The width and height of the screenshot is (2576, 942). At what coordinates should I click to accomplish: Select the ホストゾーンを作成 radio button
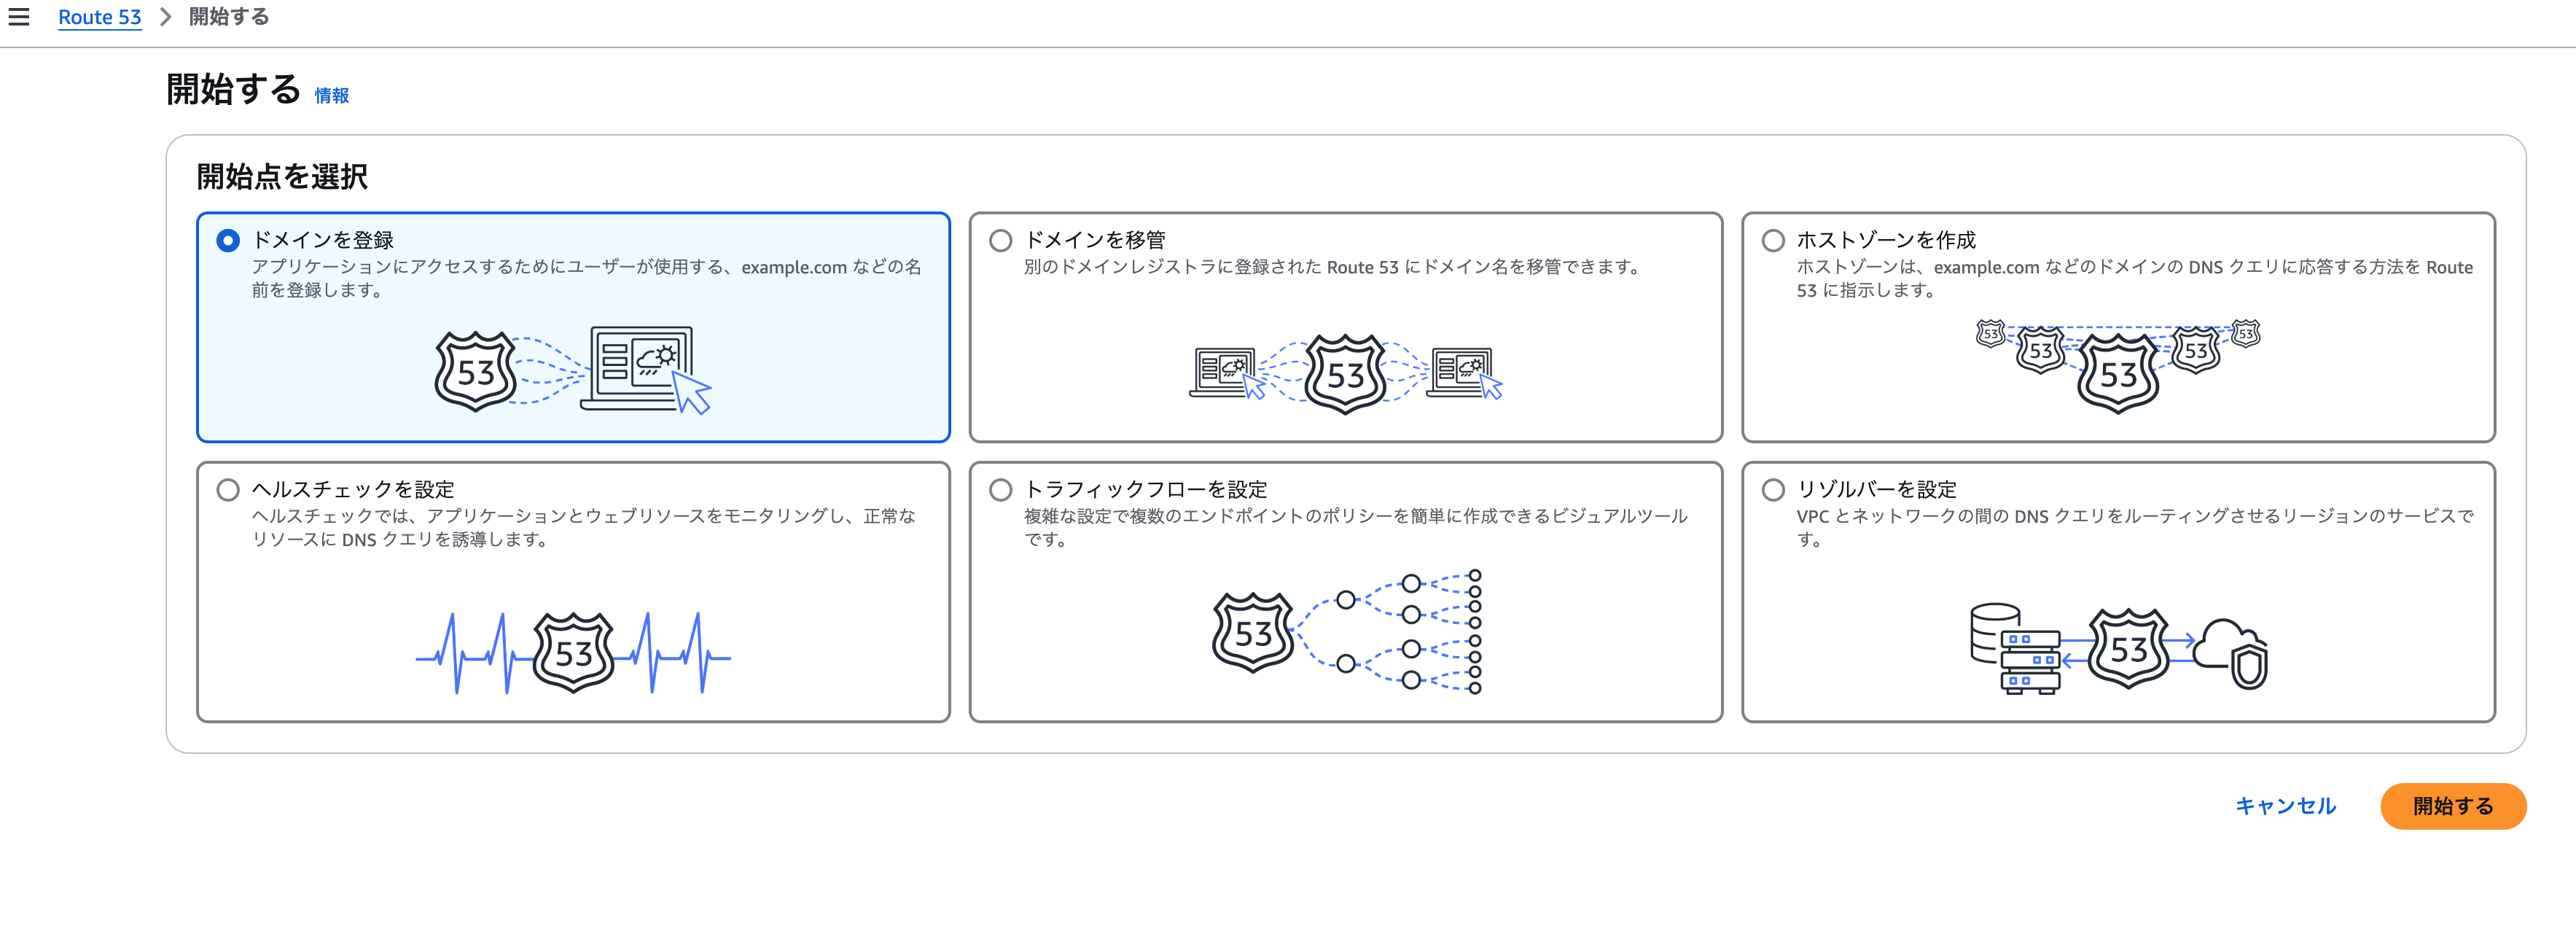click(1773, 241)
